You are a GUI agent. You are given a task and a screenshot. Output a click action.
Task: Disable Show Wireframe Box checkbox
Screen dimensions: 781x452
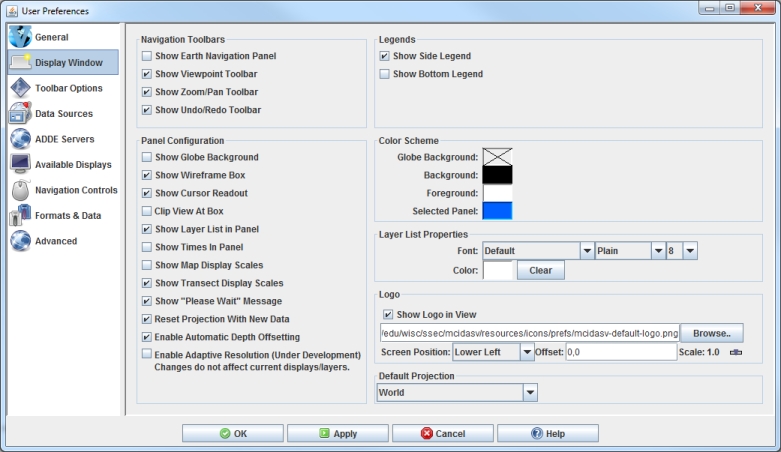(x=147, y=175)
